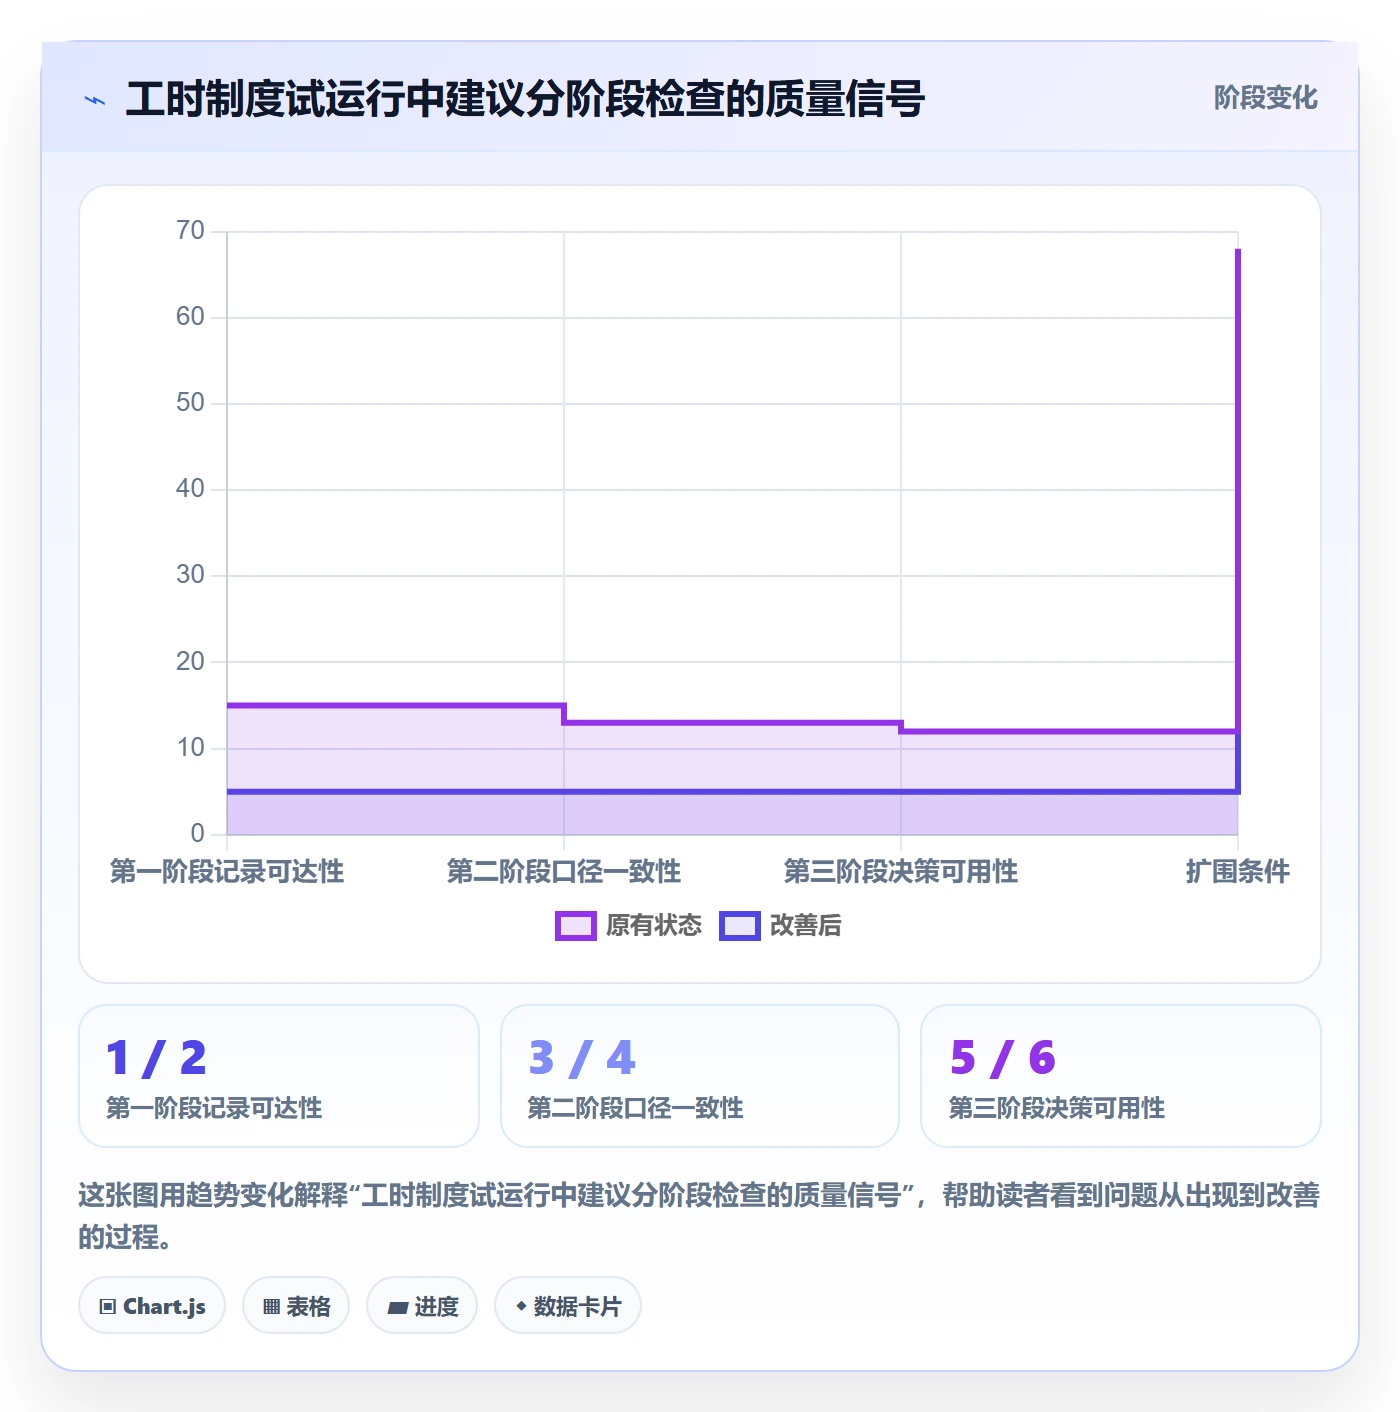The height and width of the screenshot is (1412, 1400).
Task: Open the 数据卡片 tag
Action: [568, 1305]
